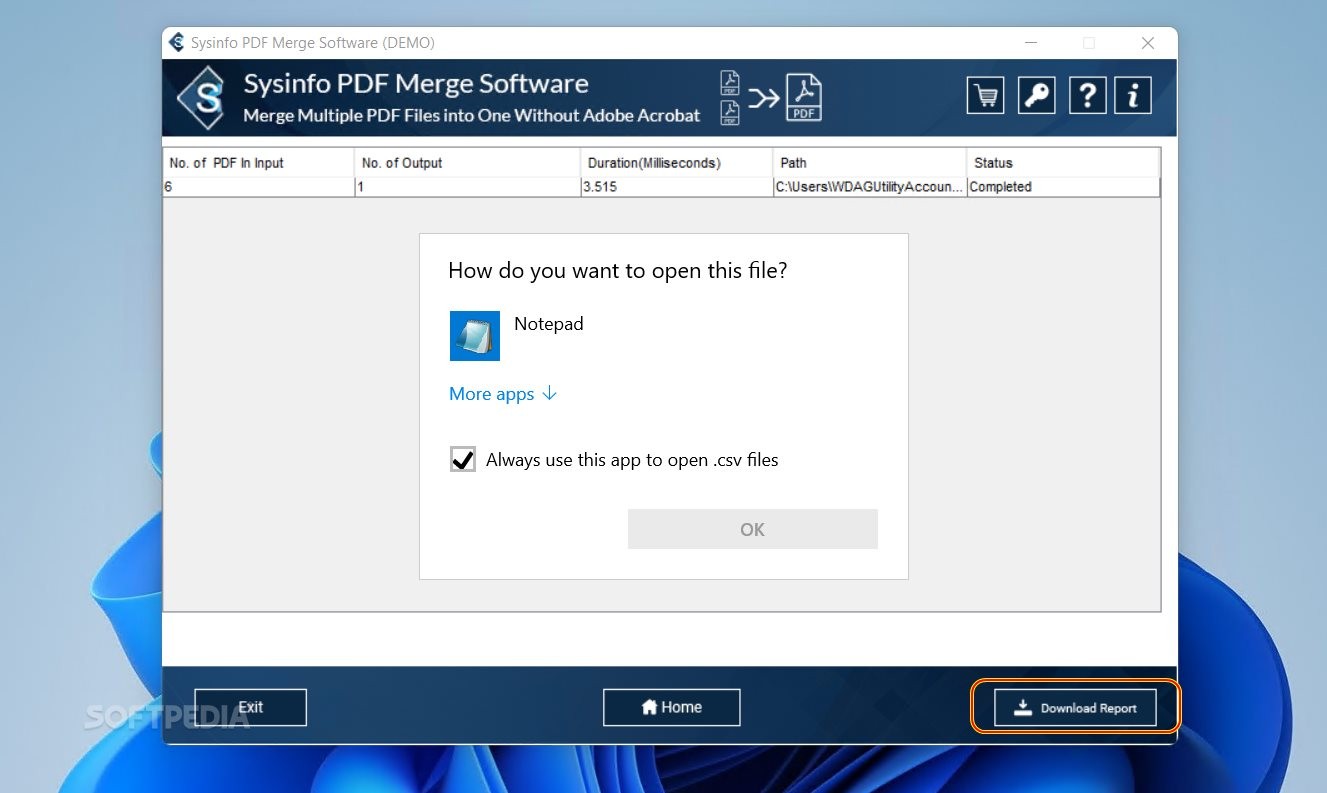Image resolution: width=1327 pixels, height=793 pixels.
Task: Choose the Notepad app label
Action: pos(548,324)
